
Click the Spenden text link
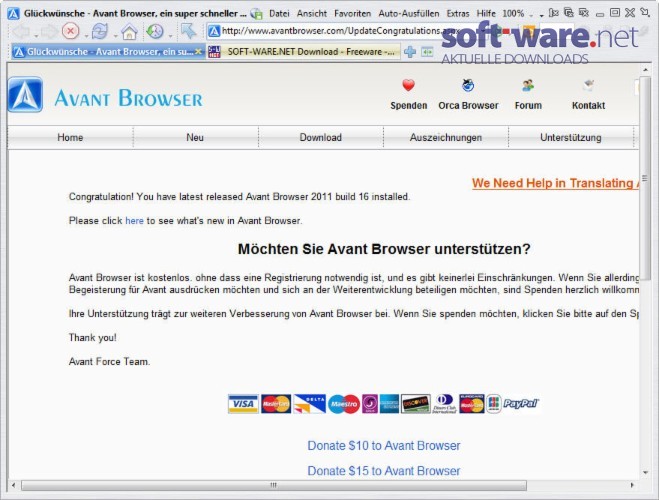coord(409,105)
